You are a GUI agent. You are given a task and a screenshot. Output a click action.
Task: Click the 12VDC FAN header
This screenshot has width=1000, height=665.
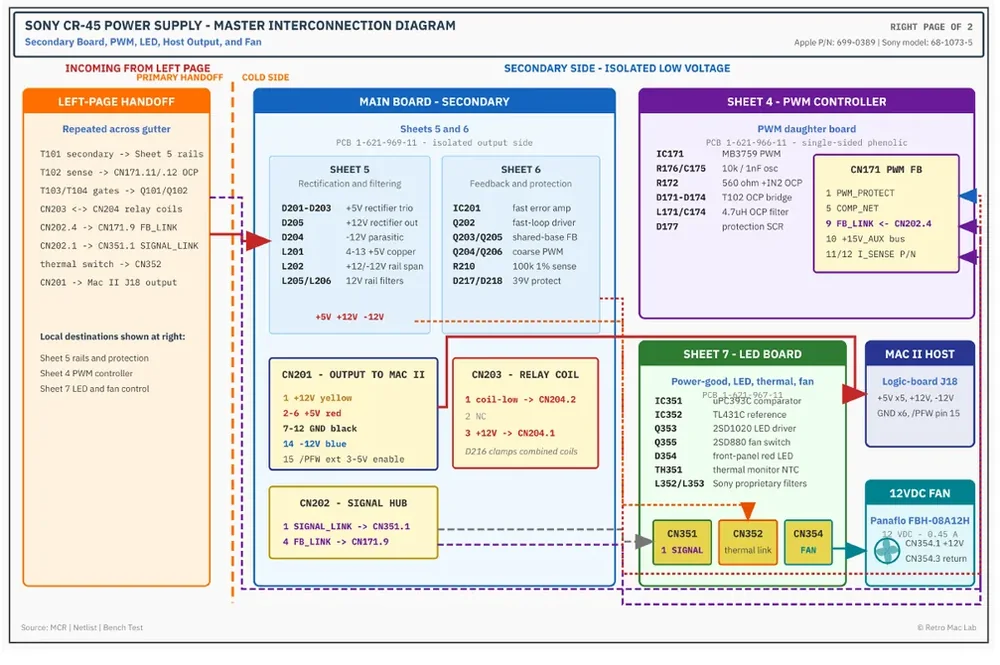(920, 493)
